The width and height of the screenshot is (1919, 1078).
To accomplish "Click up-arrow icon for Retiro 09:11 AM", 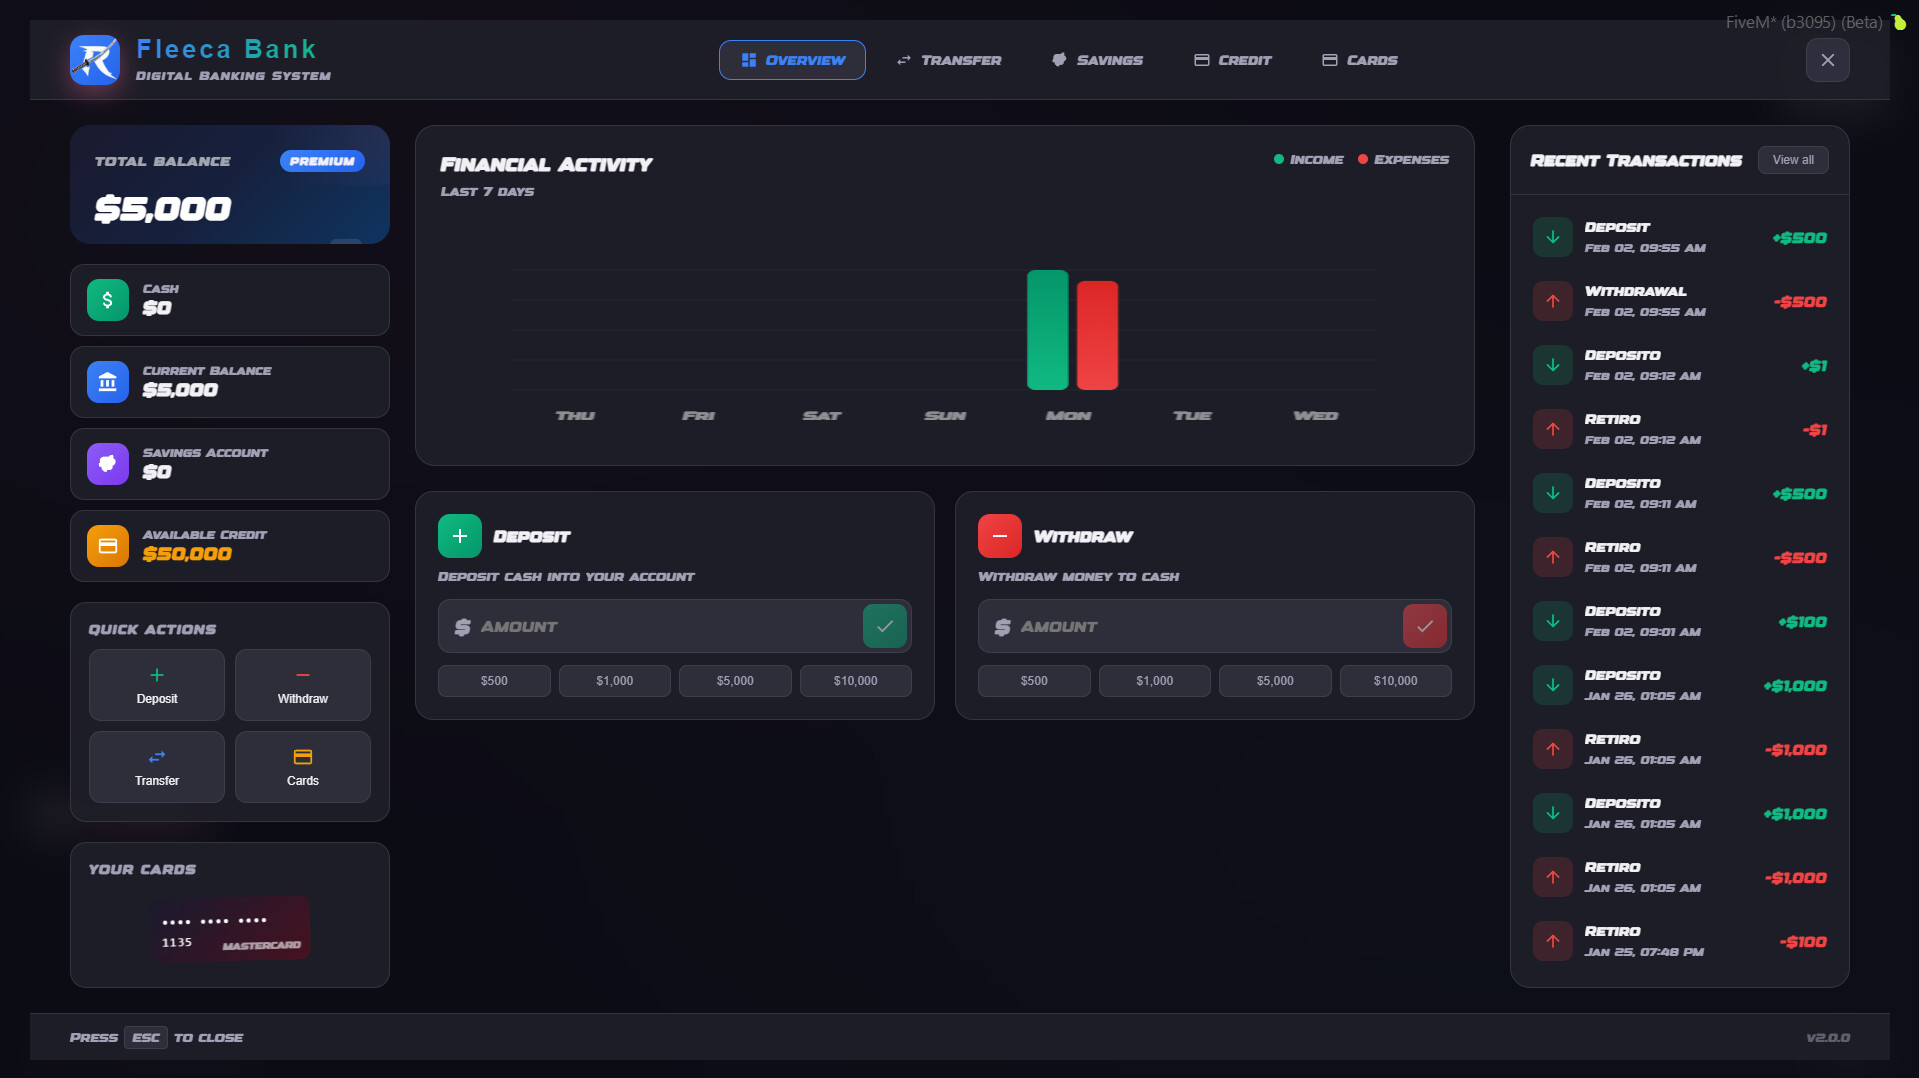I will [1553, 557].
